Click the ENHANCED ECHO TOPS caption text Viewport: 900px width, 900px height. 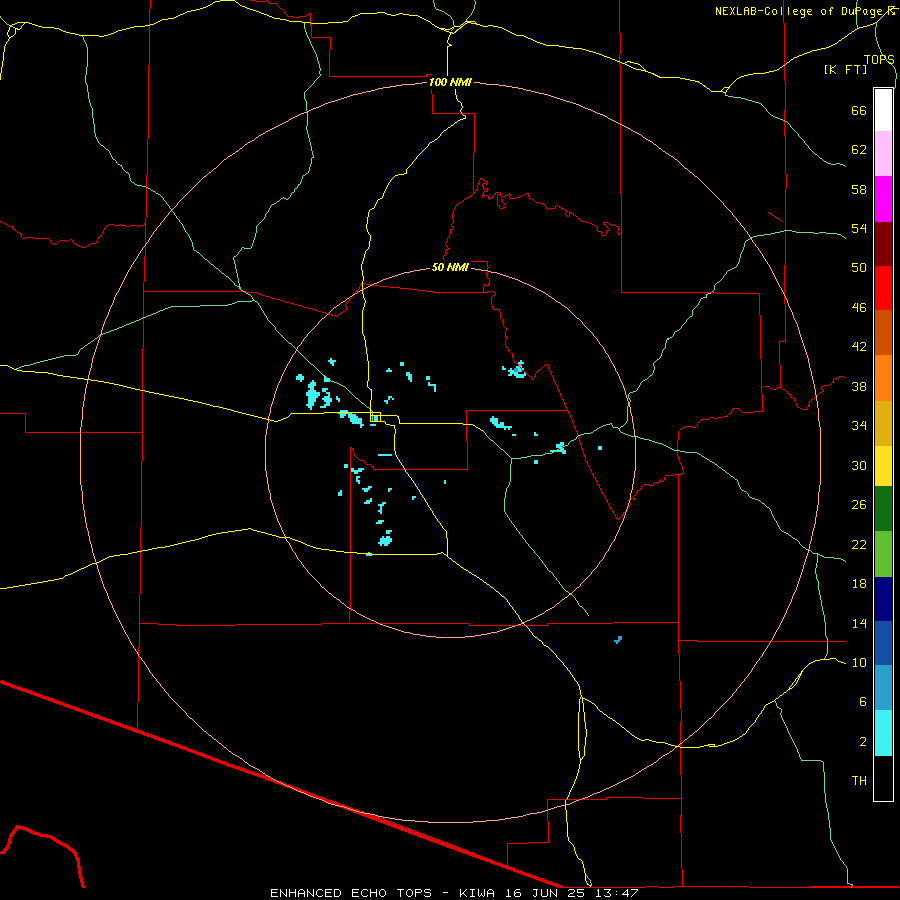[x=350, y=893]
